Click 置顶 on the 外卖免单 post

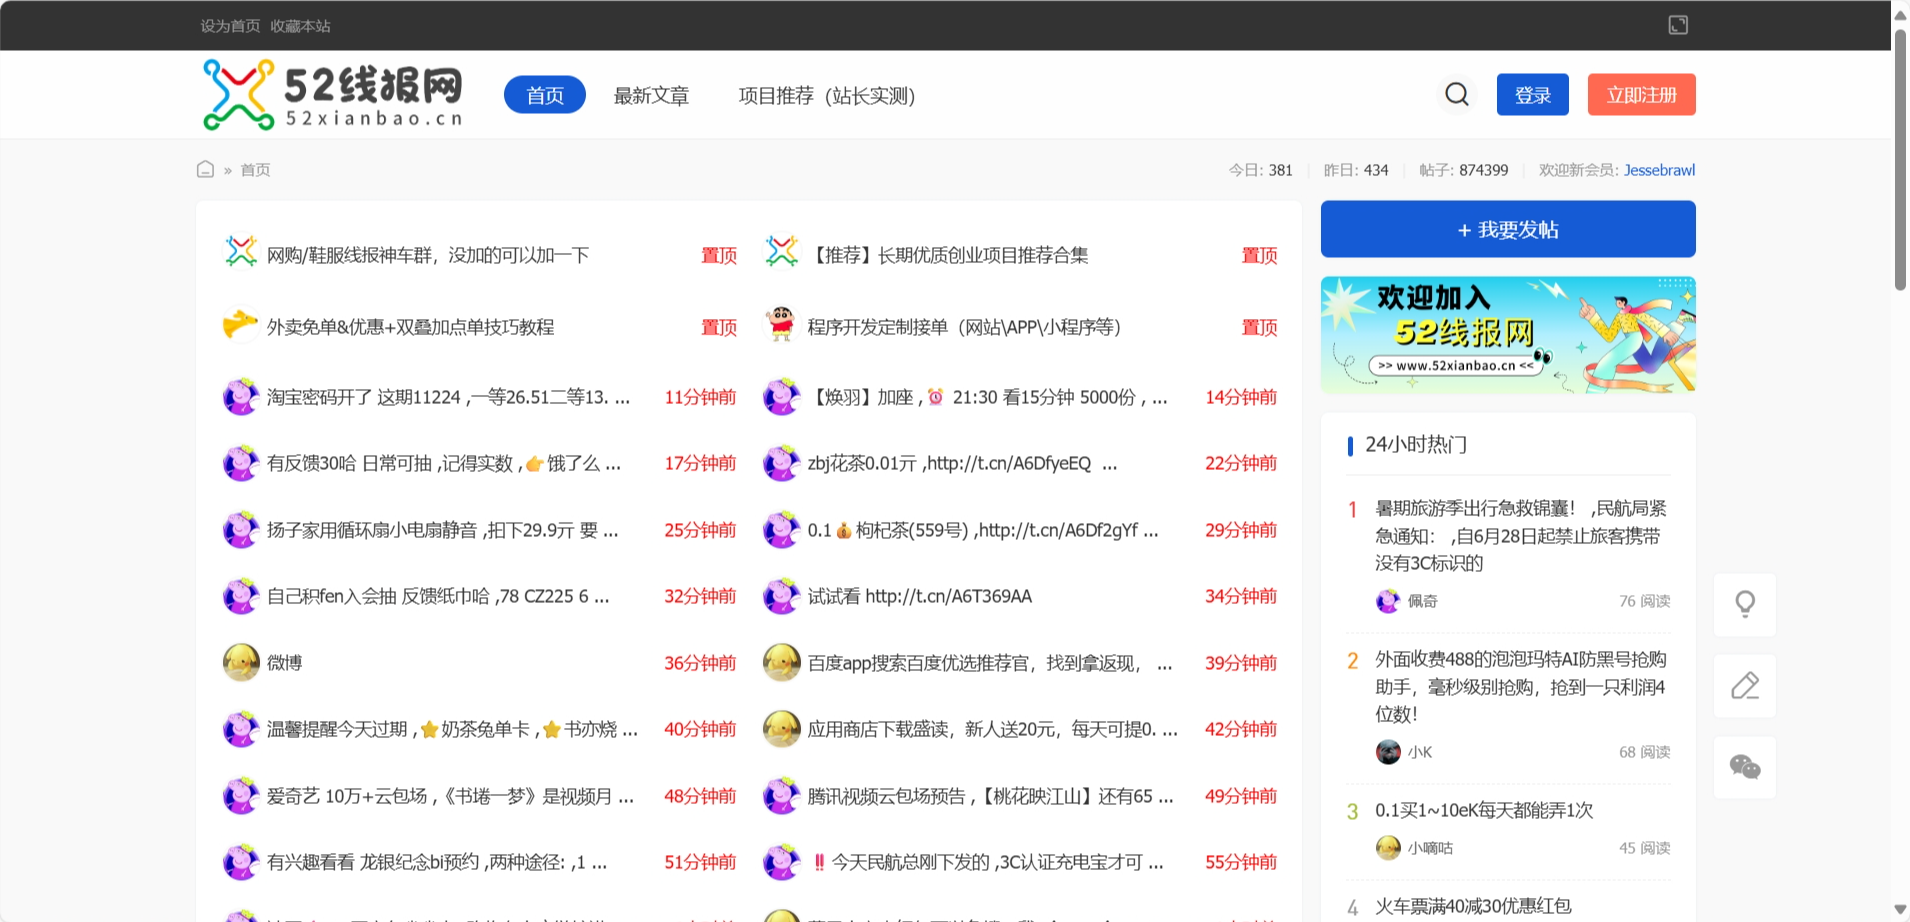click(719, 327)
